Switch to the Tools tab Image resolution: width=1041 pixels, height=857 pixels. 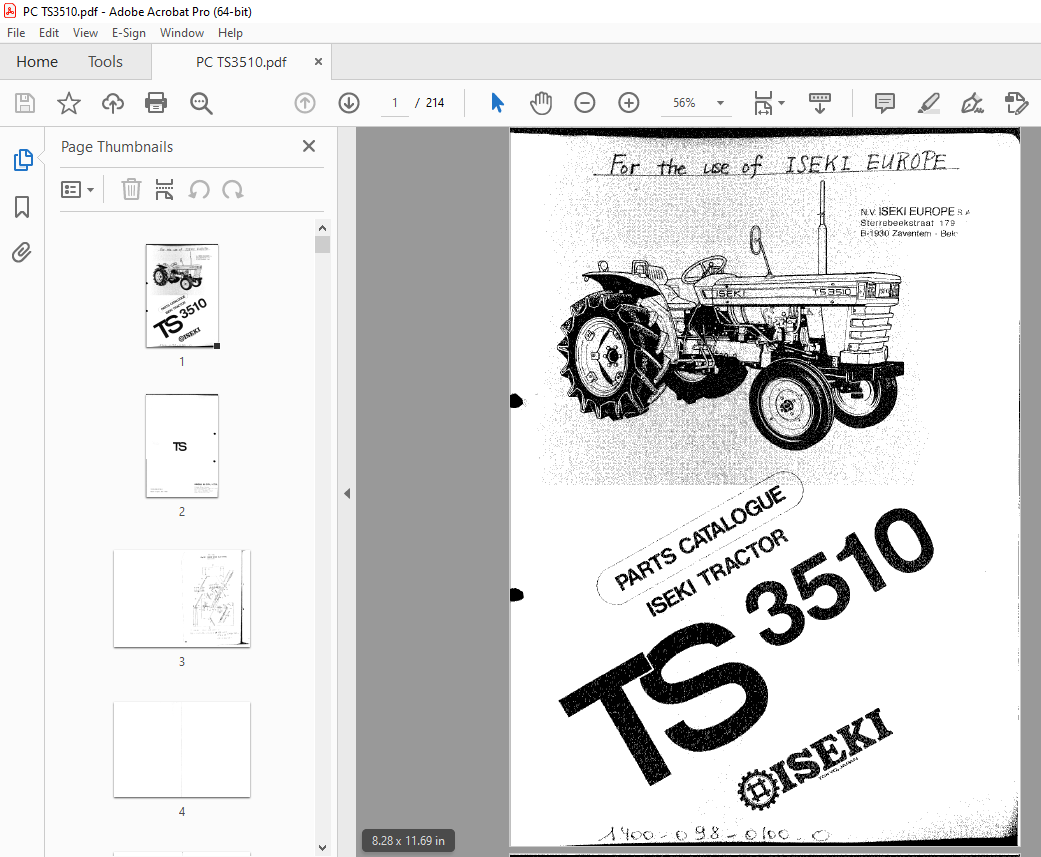pyautogui.click(x=106, y=62)
